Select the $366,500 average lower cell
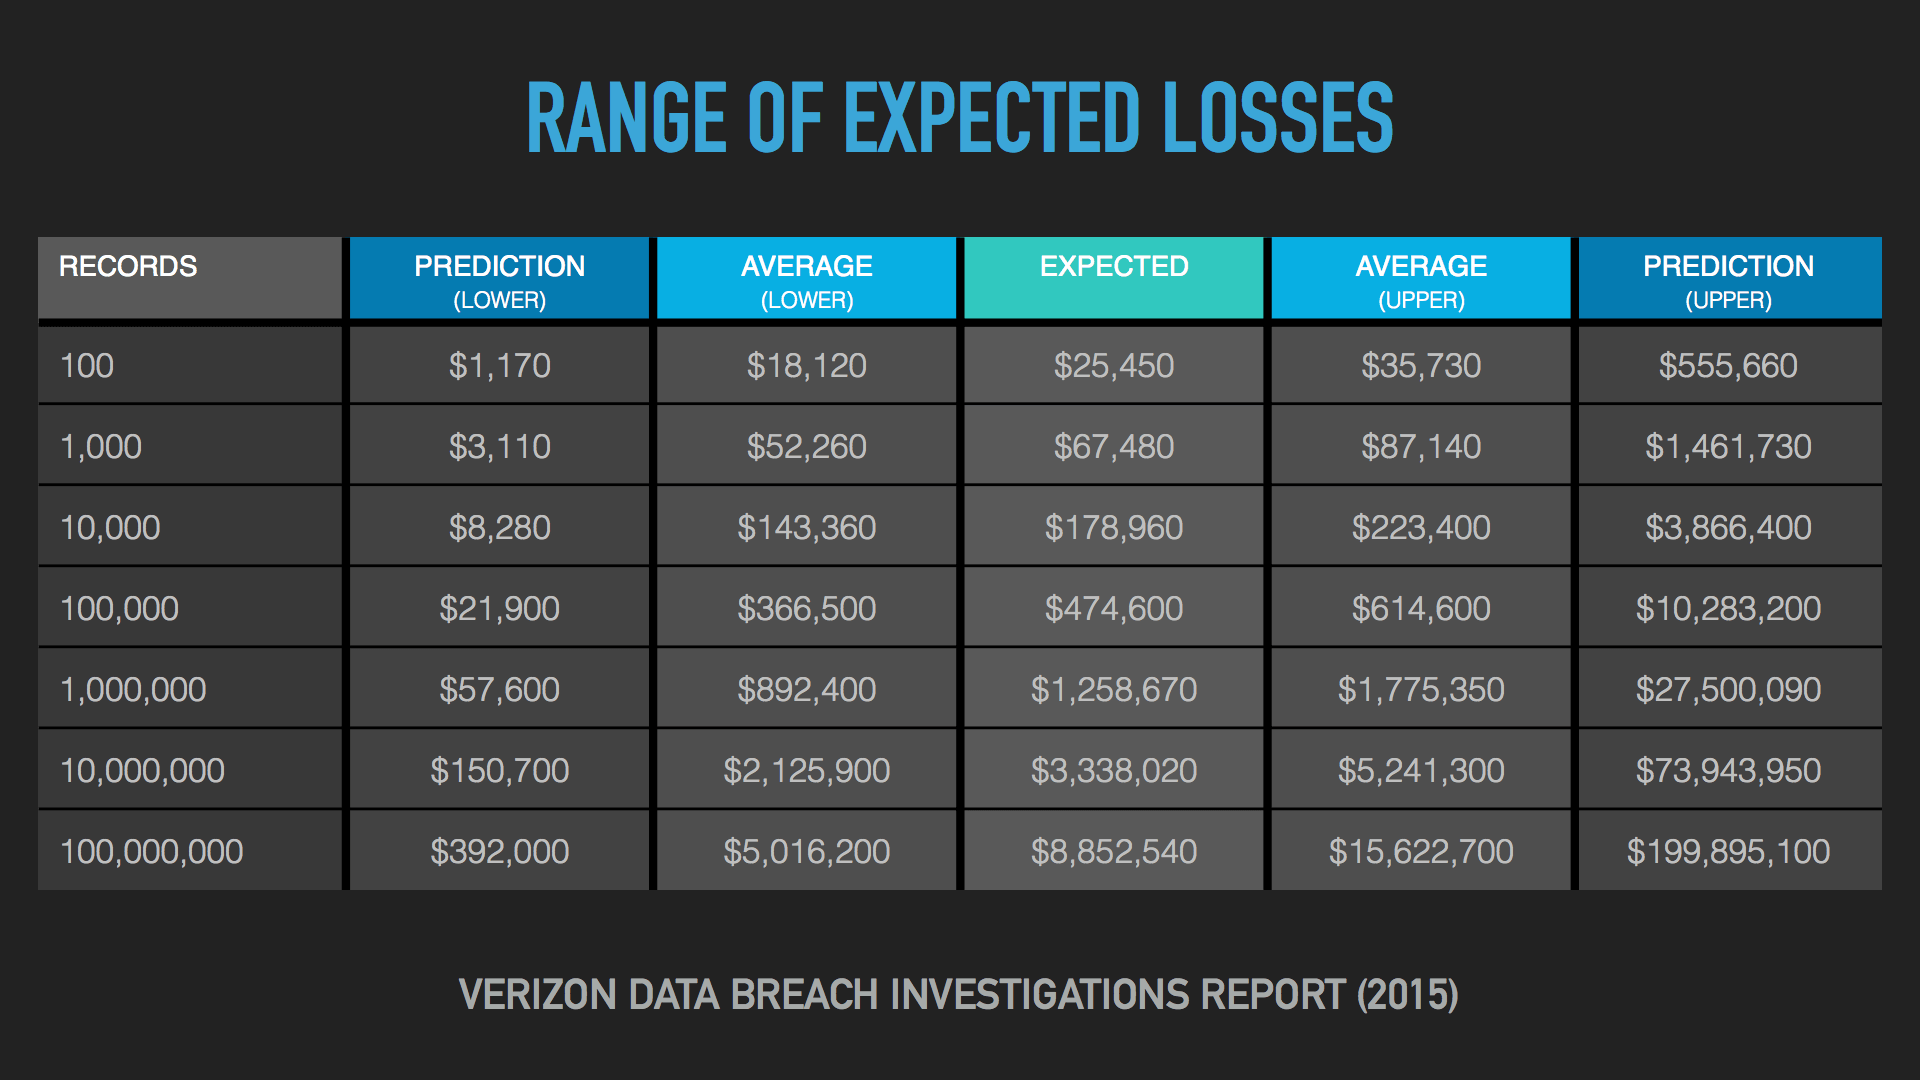Screen dimensions: 1920x1080 (806, 608)
